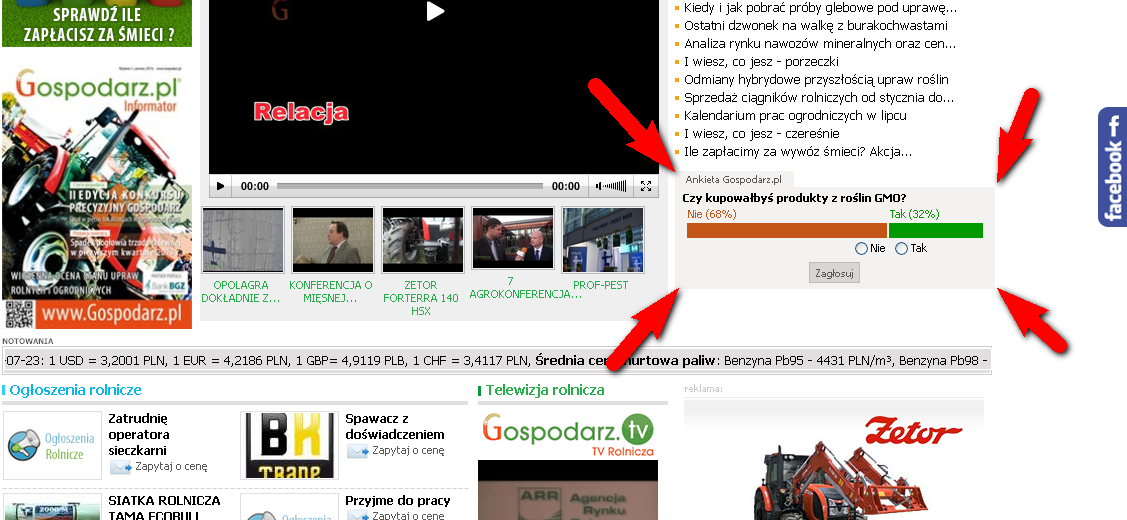Click envelope icon beside Spawacz ad
This screenshot has width=1127, height=520.
357,451
